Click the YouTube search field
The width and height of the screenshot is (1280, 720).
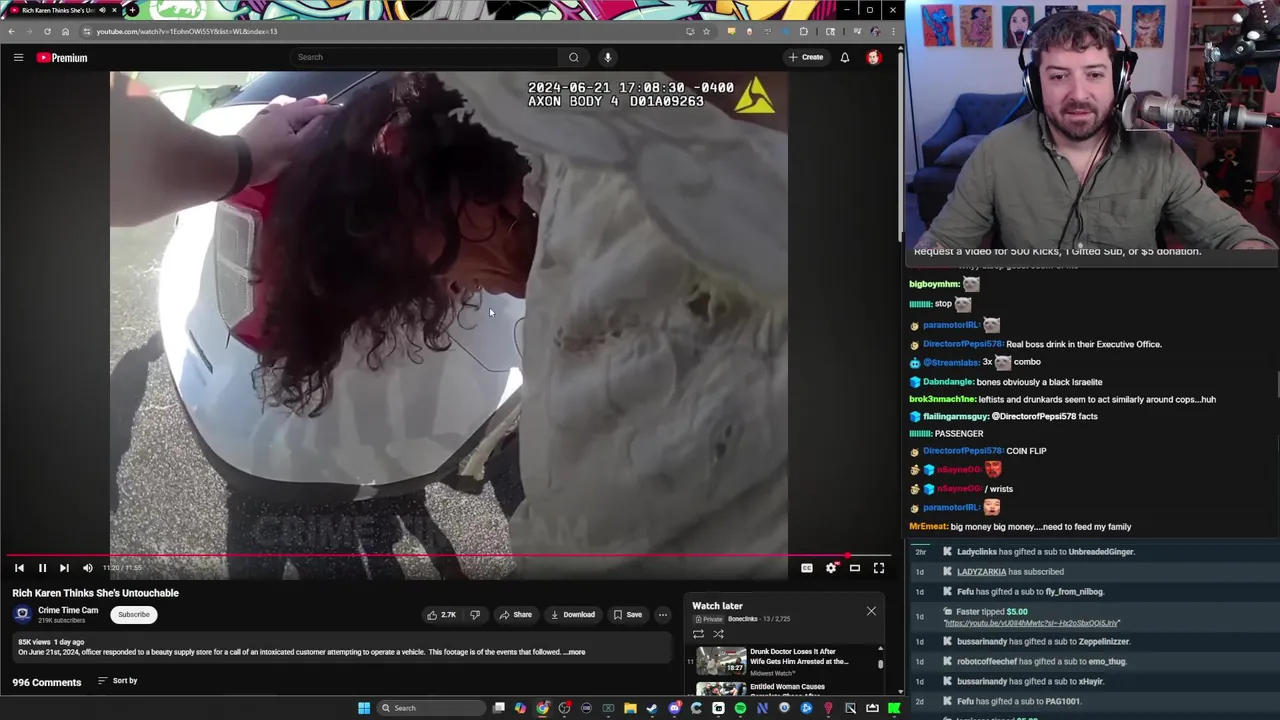pyautogui.click(x=425, y=57)
